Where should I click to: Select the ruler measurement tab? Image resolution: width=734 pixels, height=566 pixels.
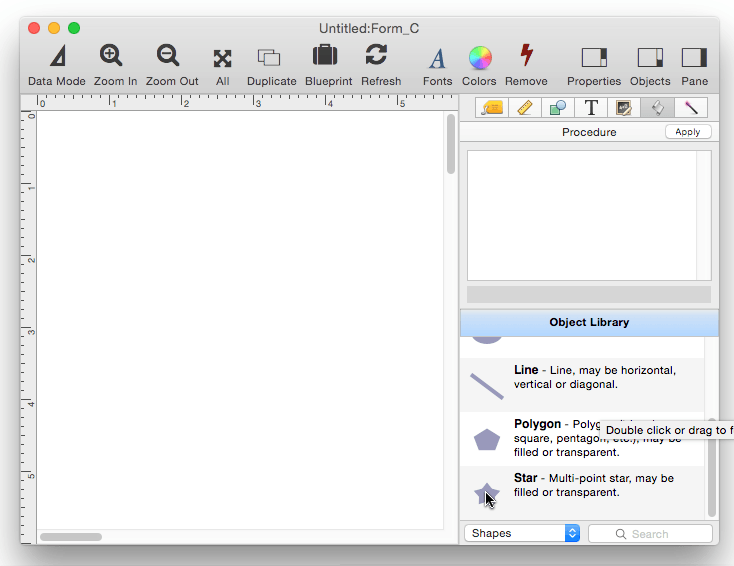(525, 108)
